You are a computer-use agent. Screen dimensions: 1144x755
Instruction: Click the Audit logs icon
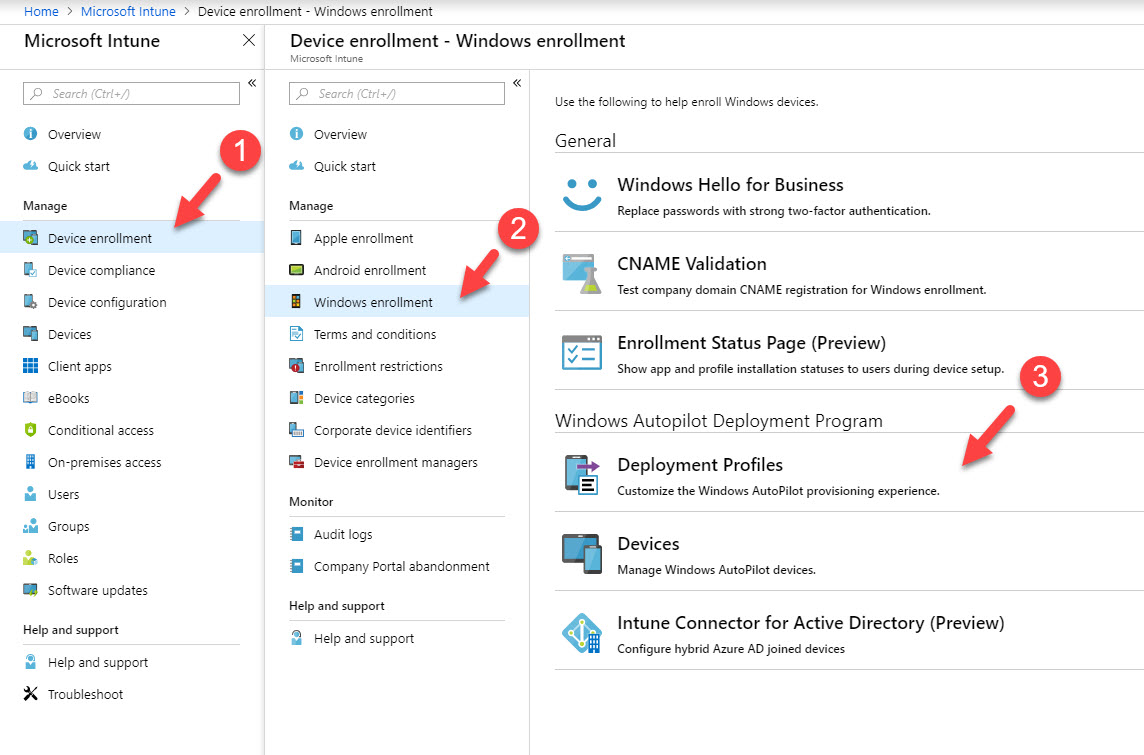coord(296,534)
